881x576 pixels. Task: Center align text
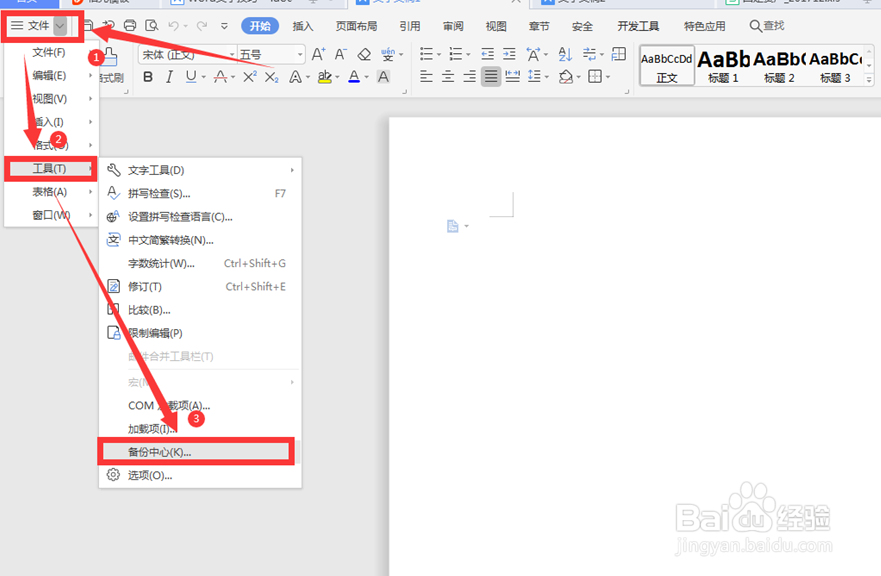coord(448,76)
